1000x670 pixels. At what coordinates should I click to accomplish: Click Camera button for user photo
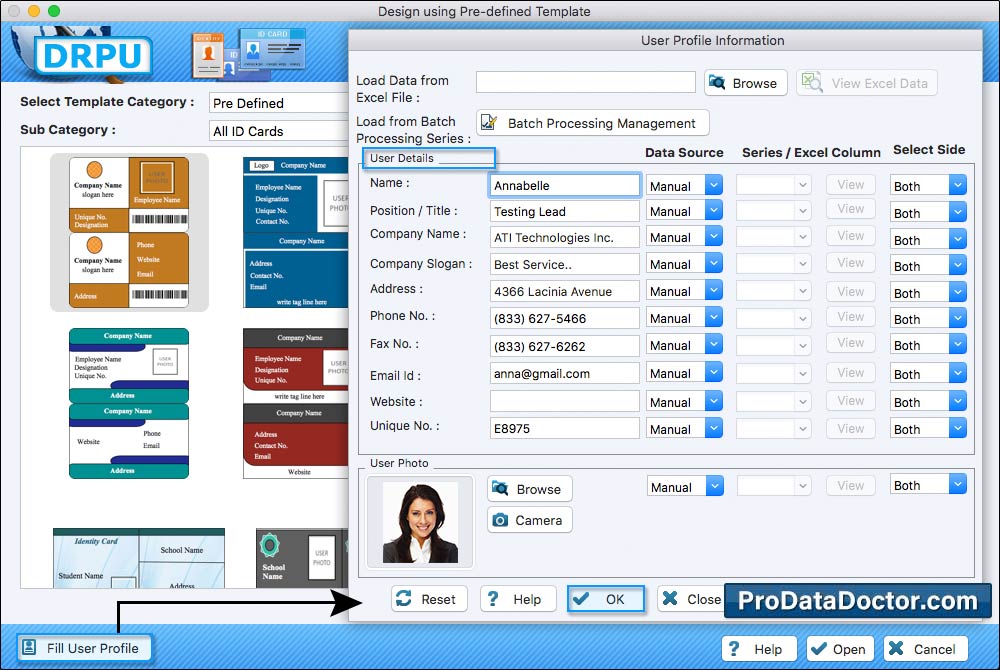coord(529,520)
